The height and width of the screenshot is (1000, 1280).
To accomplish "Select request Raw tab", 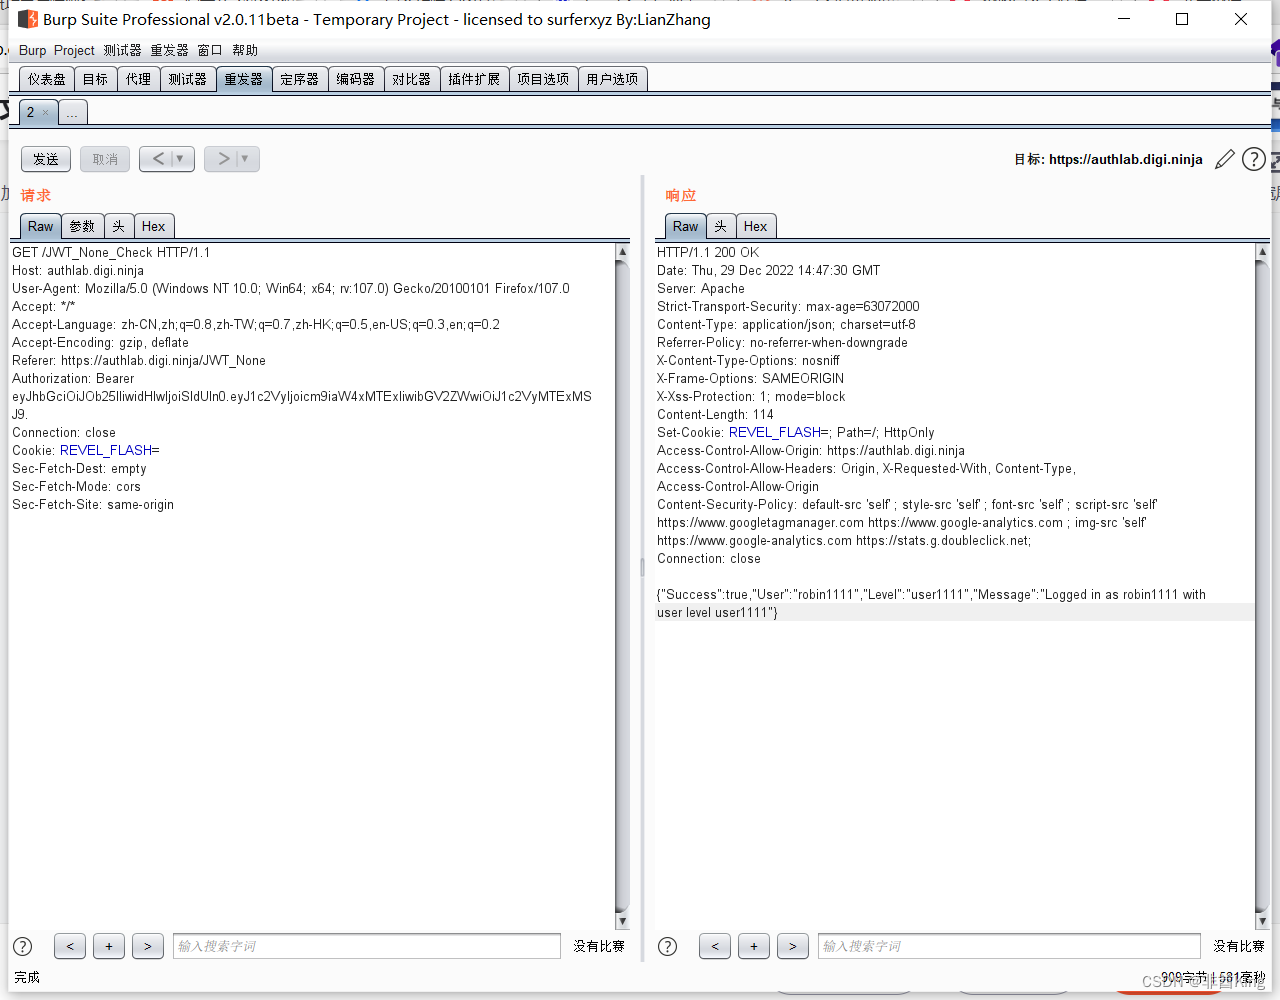I will point(41,227).
